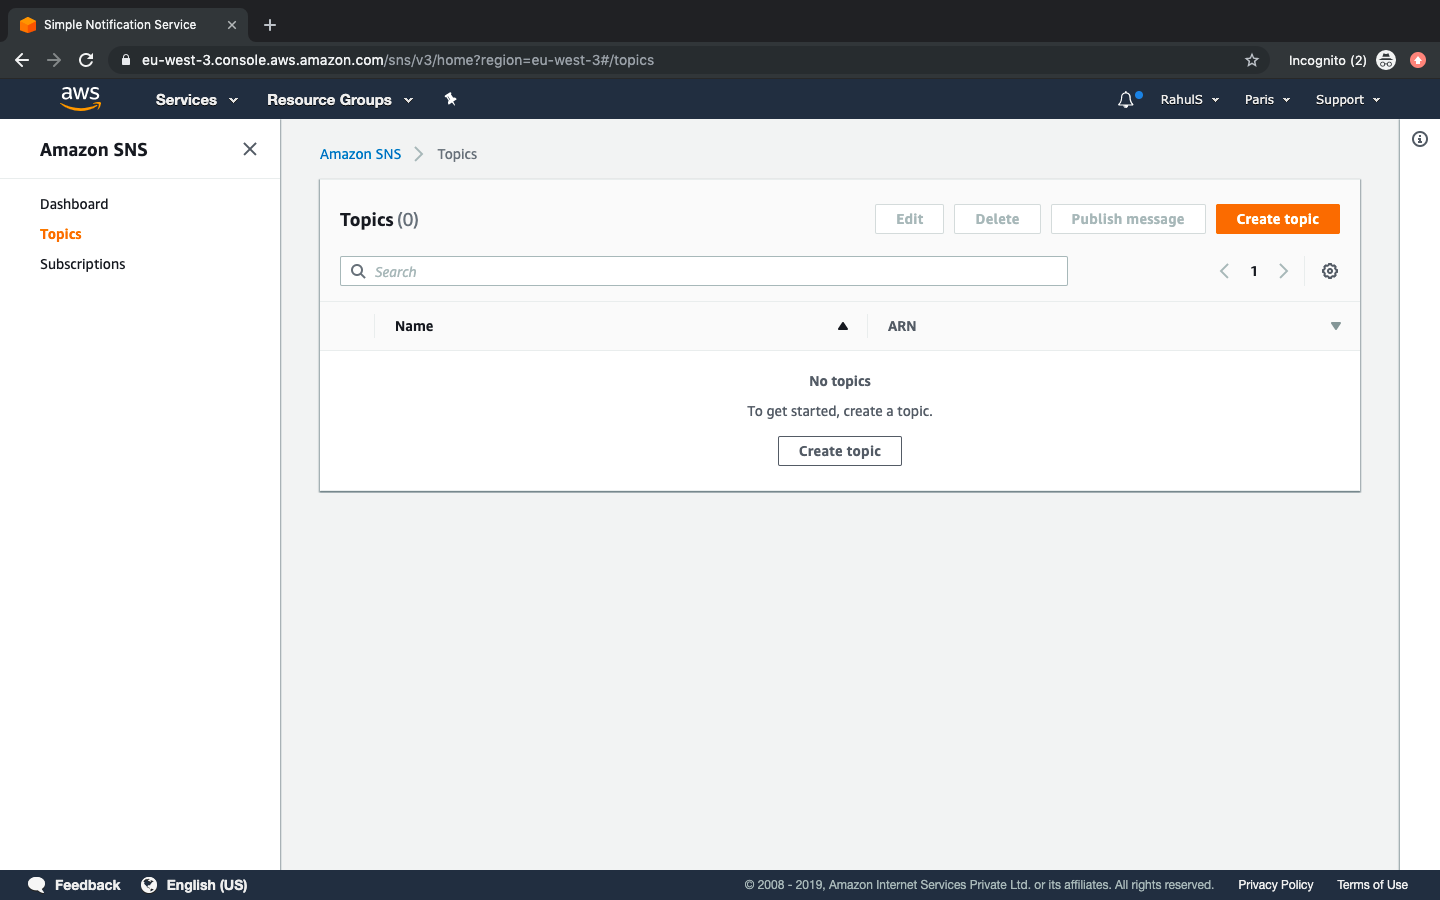The width and height of the screenshot is (1440, 900).
Task: Click the pin favorites icon beside Resource Groups
Action: pyautogui.click(x=450, y=99)
